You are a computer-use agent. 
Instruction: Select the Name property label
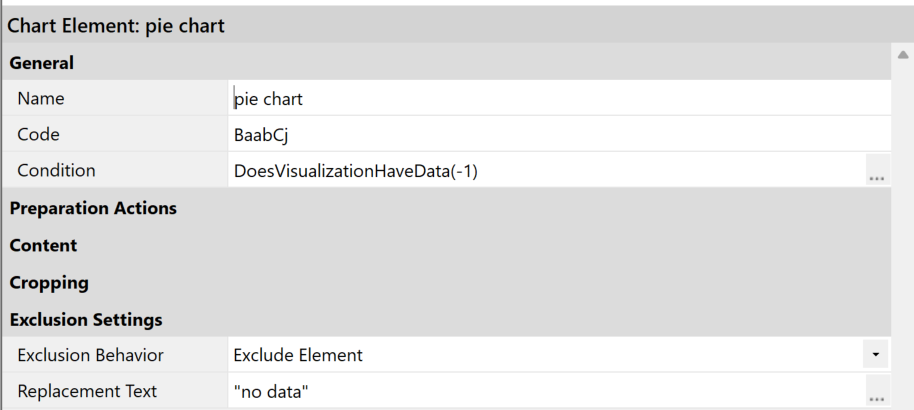[x=41, y=99]
